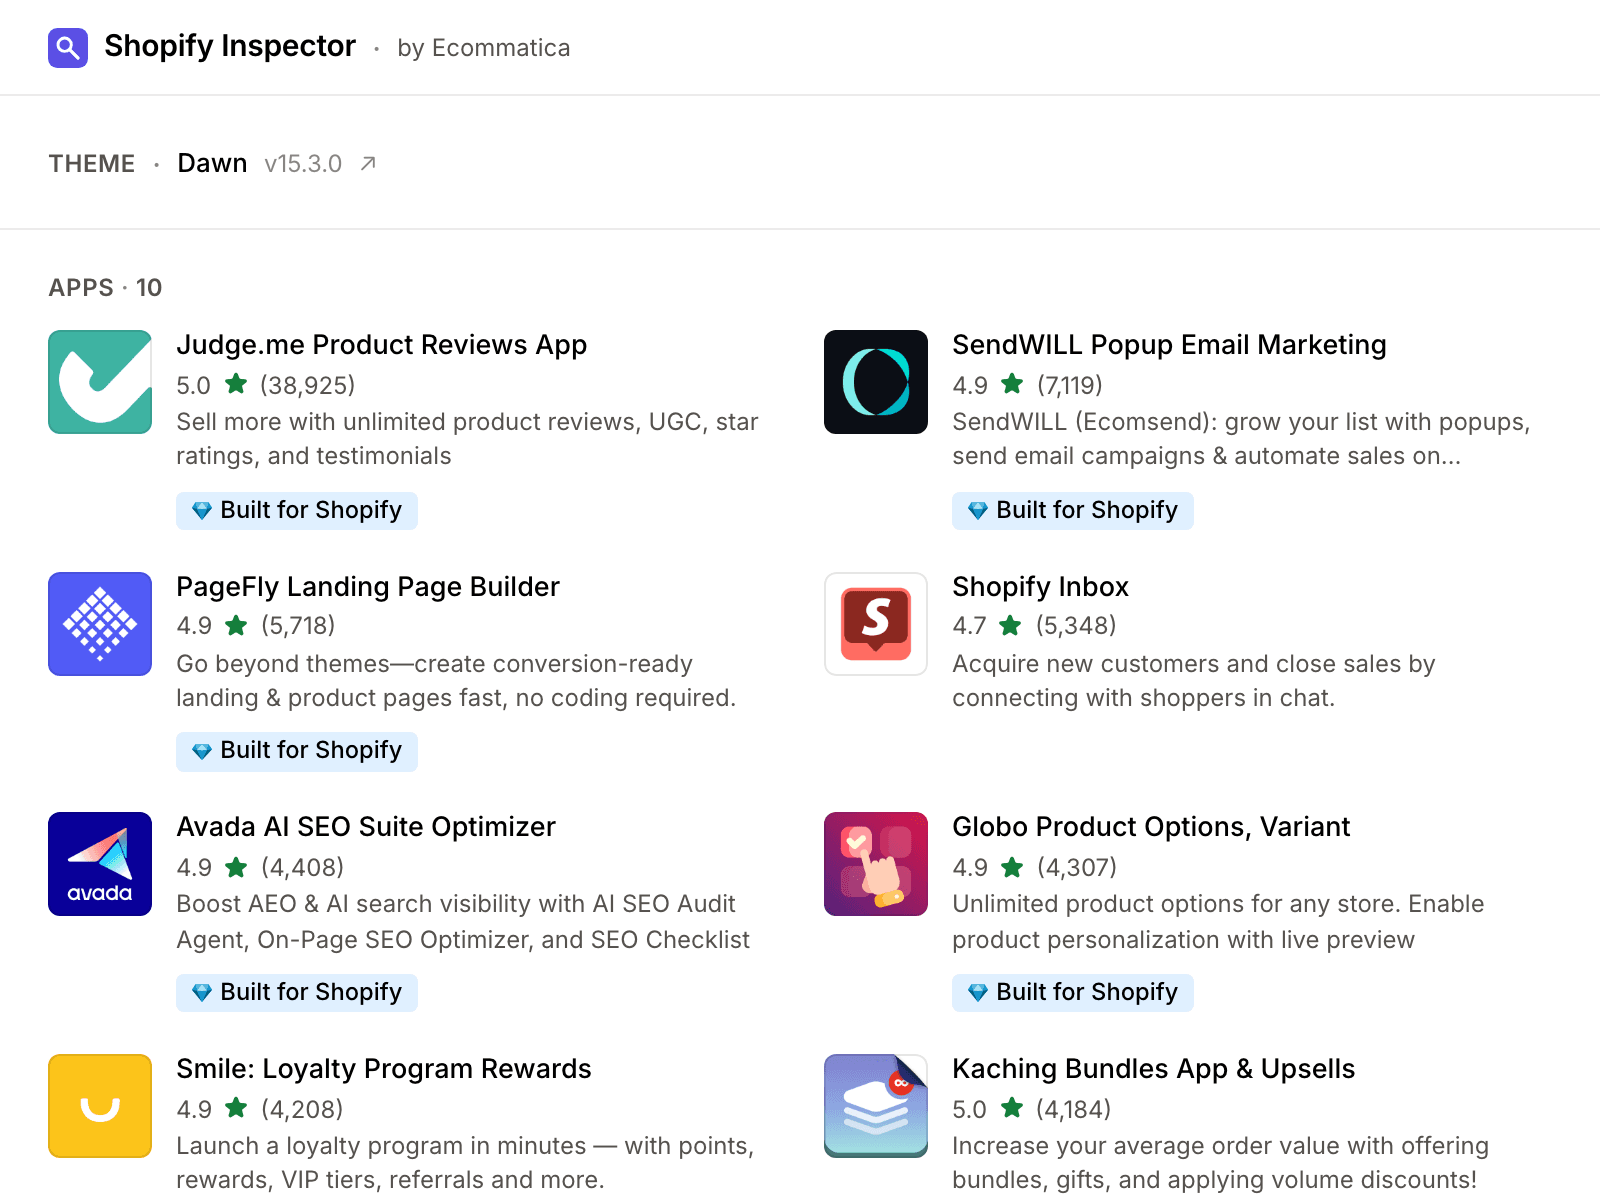1600x1200 pixels.
Task: Click the SendWILL (Ecomsend) popups description
Action: tap(1241, 439)
